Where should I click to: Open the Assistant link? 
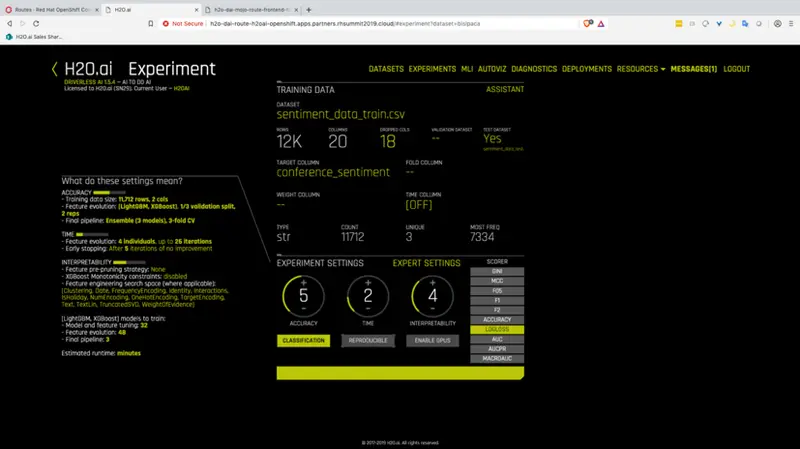coord(505,89)
